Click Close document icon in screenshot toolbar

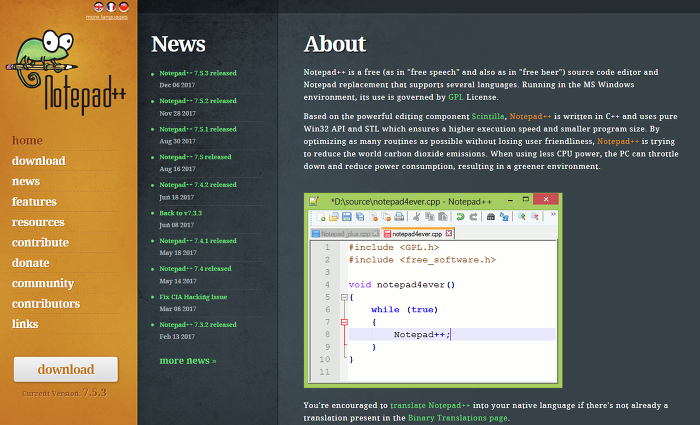tap(373, 217)
